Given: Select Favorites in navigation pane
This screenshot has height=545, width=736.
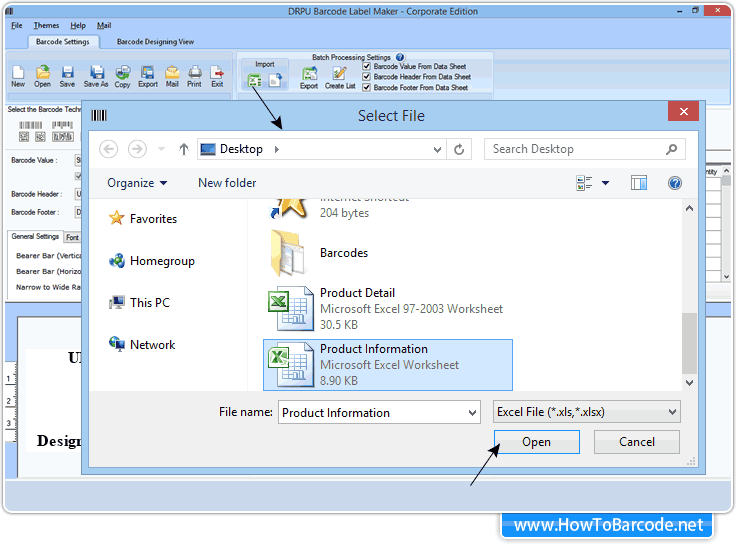Looking at the screenshot, I should point(143,219).
